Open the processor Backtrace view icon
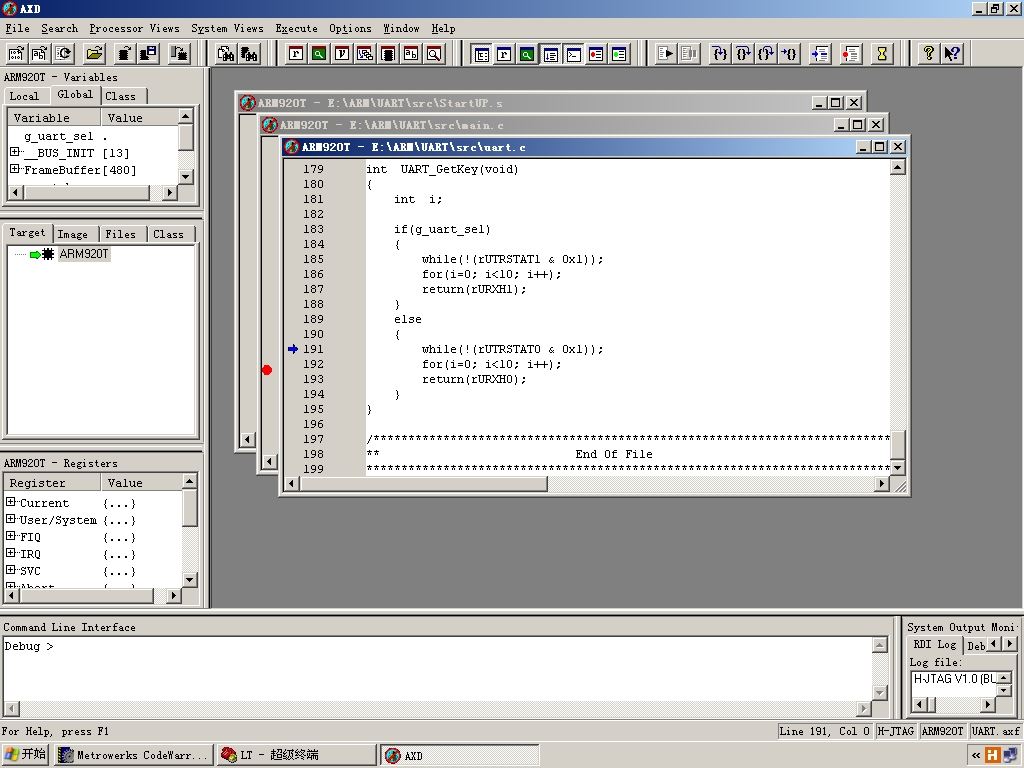The width and height of the screenshot is (1024, 768). pos(365,54)
